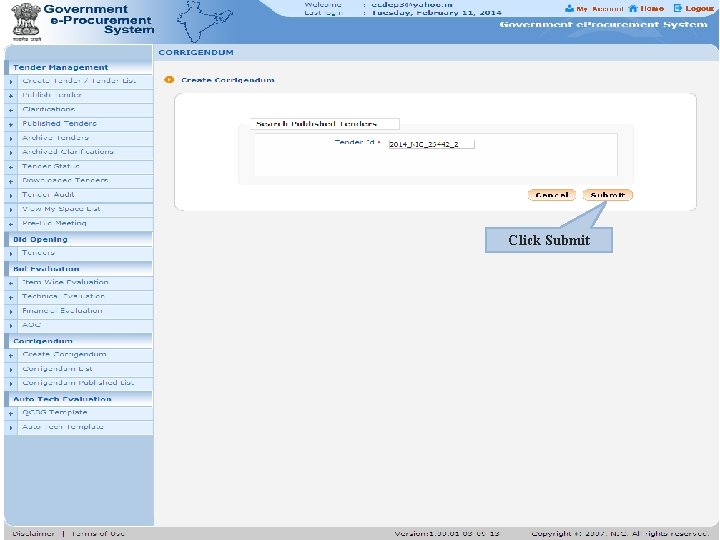
Task: Select the Auto Tech Evaluation section header
Action: coord(62,399)
